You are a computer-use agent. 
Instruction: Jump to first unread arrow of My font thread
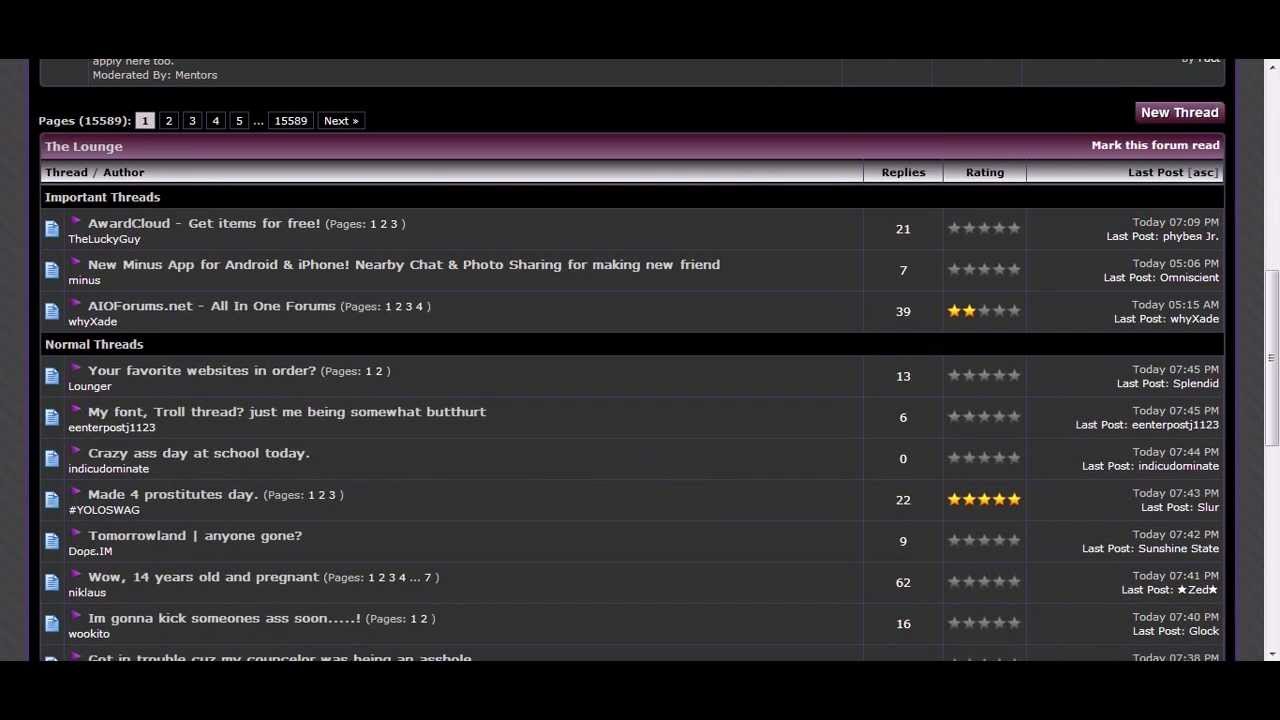pyautogui.click(x=76, y=409)
